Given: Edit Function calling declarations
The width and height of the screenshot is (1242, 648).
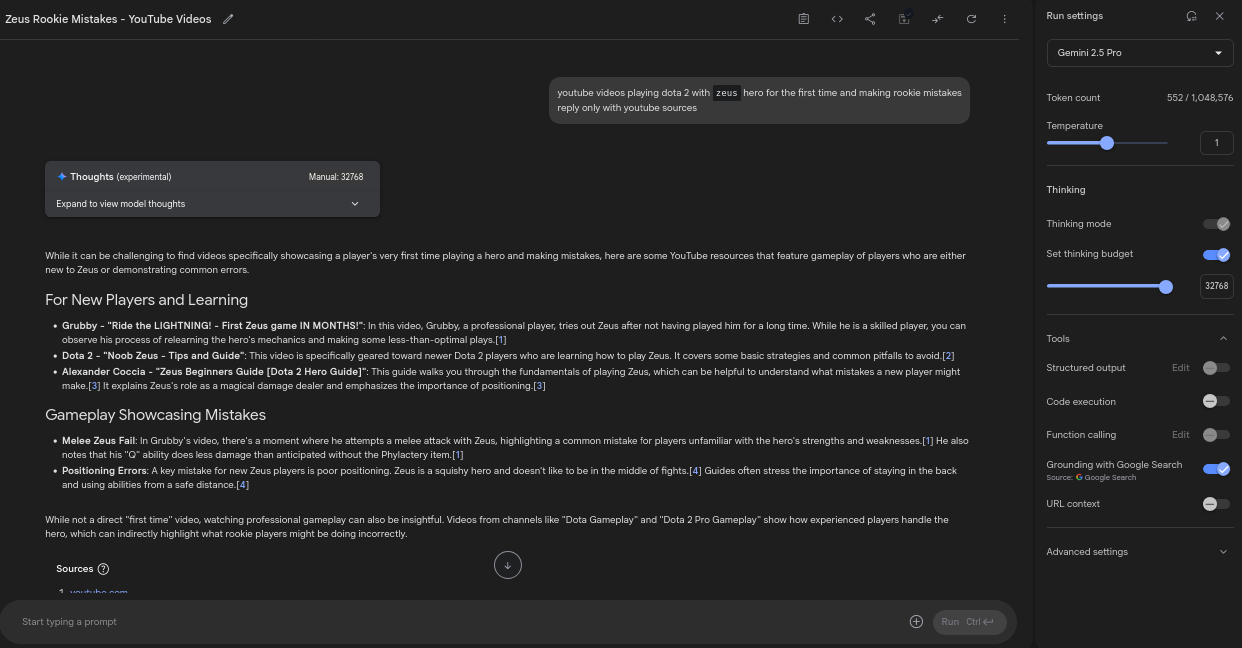Looking at the screenshot, I should (x=1180, y=435).
